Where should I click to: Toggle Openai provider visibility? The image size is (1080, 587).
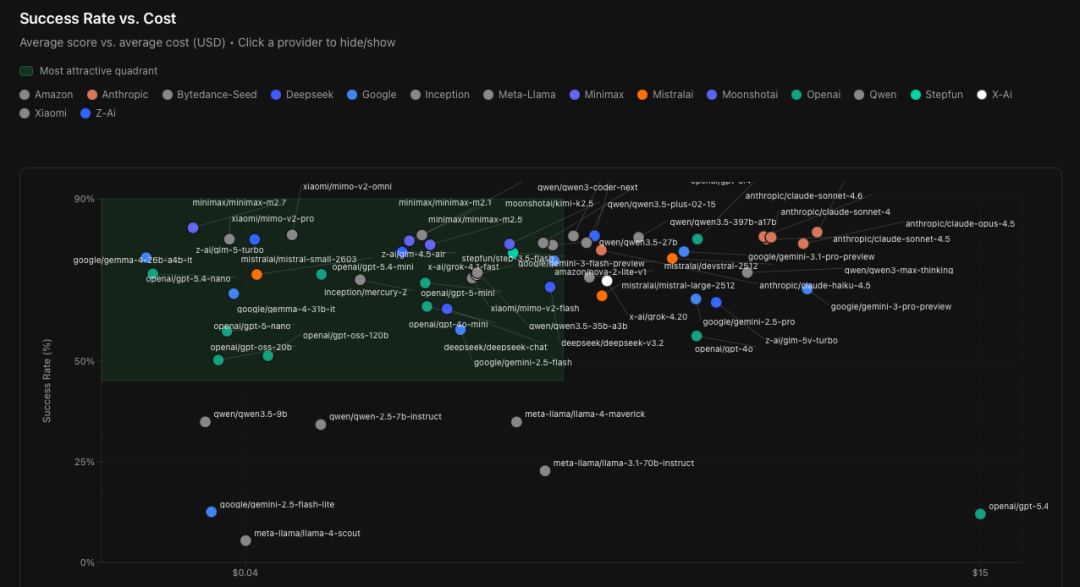[x=816, y=94]
